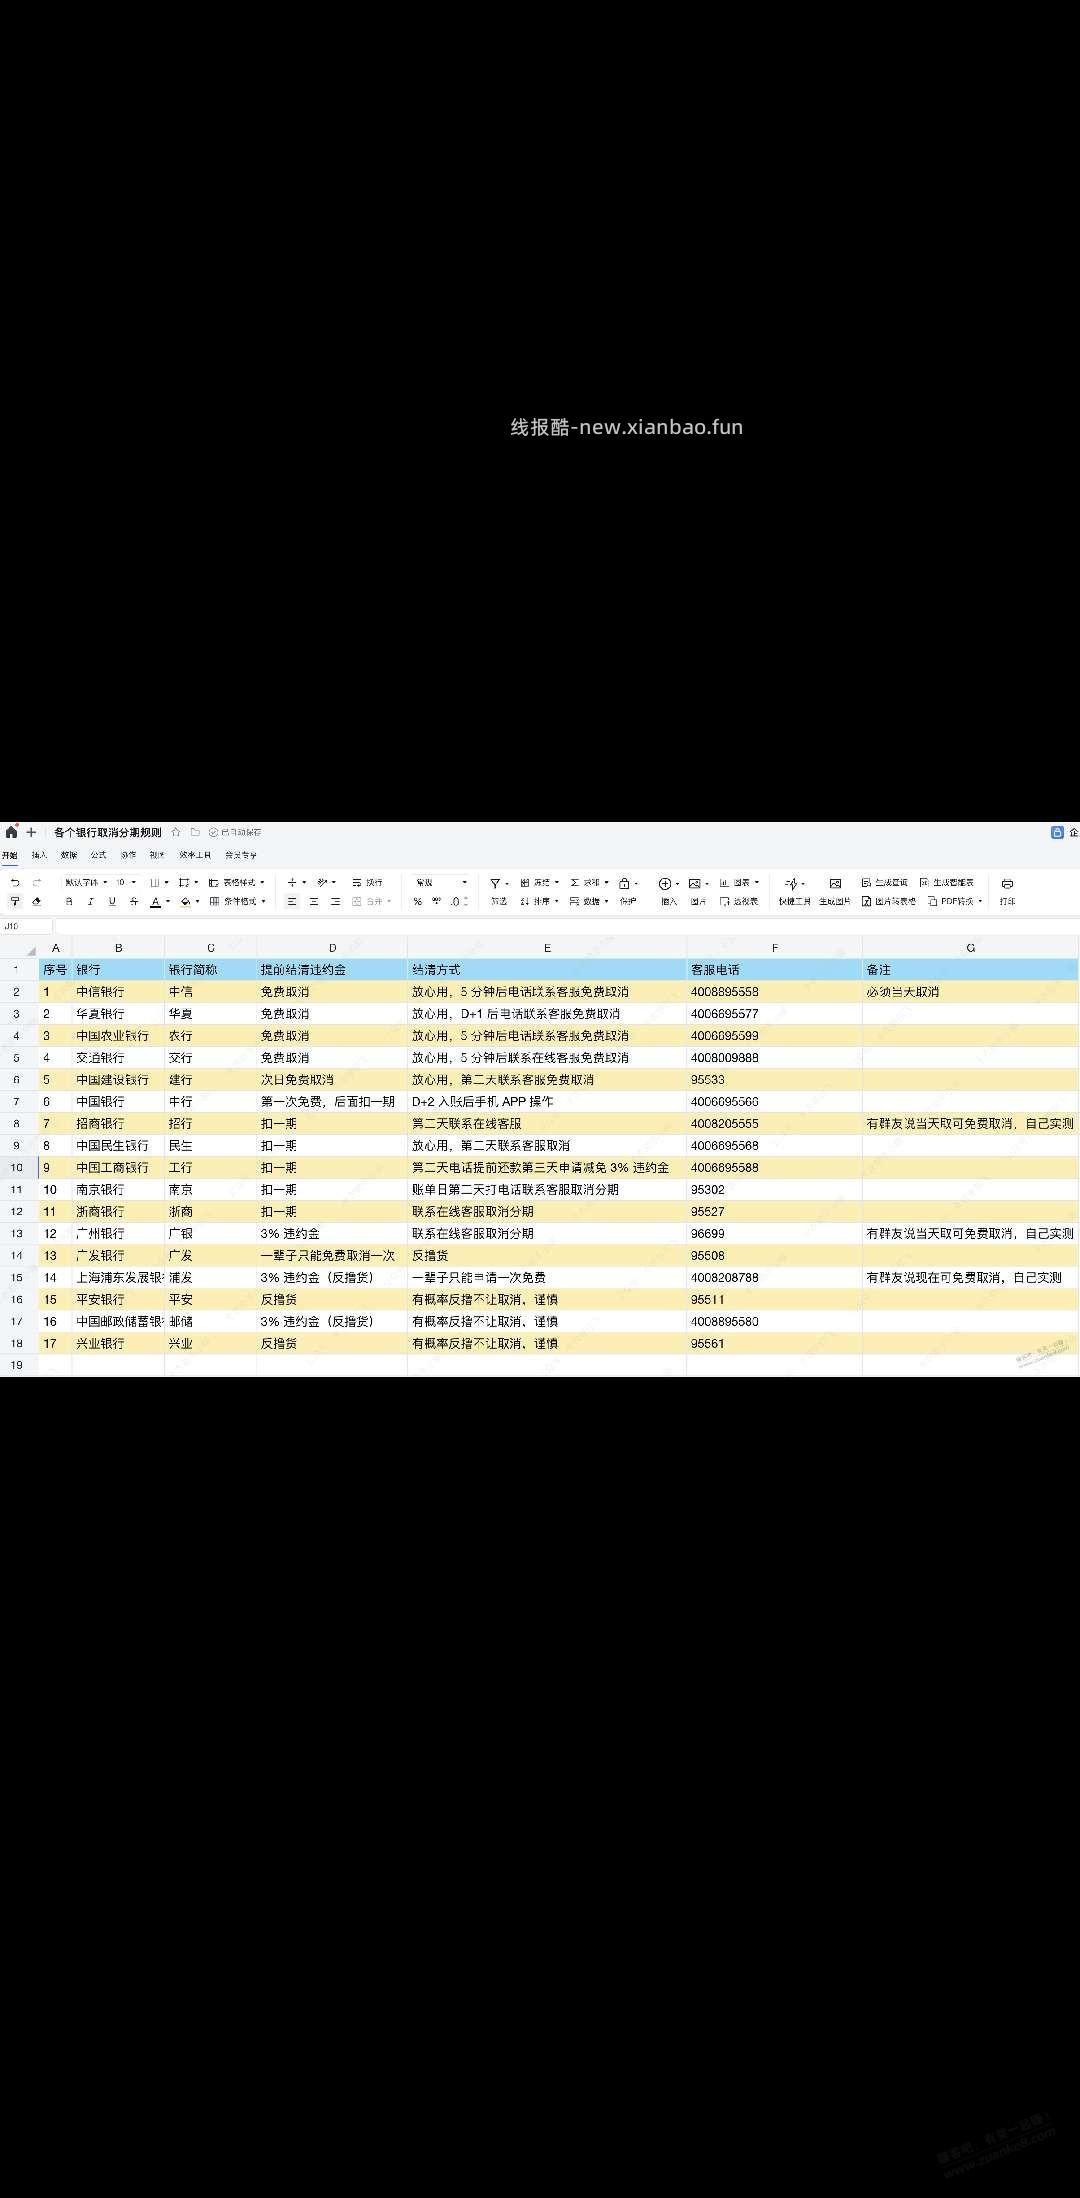Click the 透视表 button
This screenshot has width=1080, height=2198.
(x=739, y=902)
